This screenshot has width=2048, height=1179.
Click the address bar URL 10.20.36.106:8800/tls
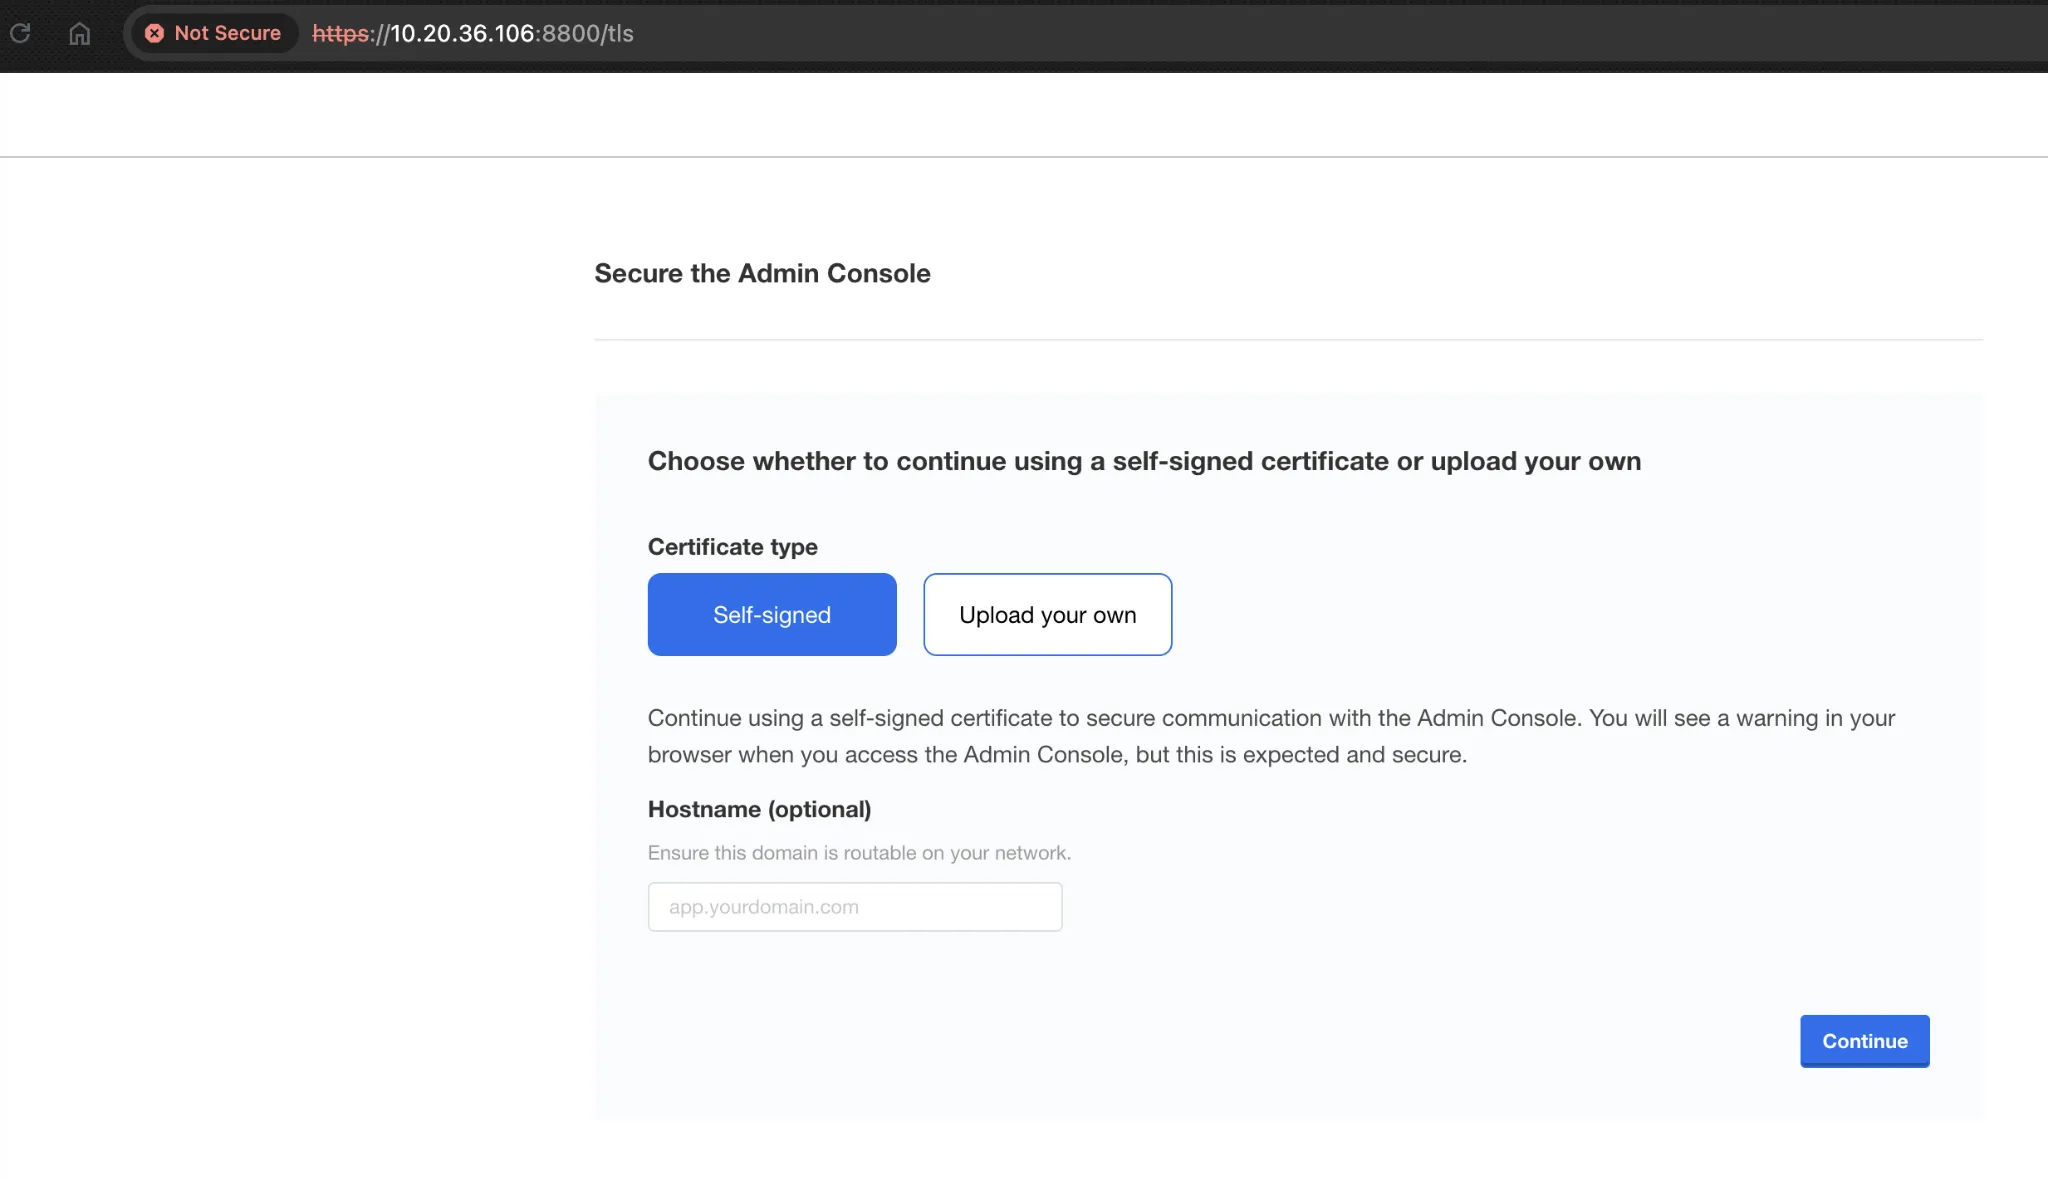point(473,33)
